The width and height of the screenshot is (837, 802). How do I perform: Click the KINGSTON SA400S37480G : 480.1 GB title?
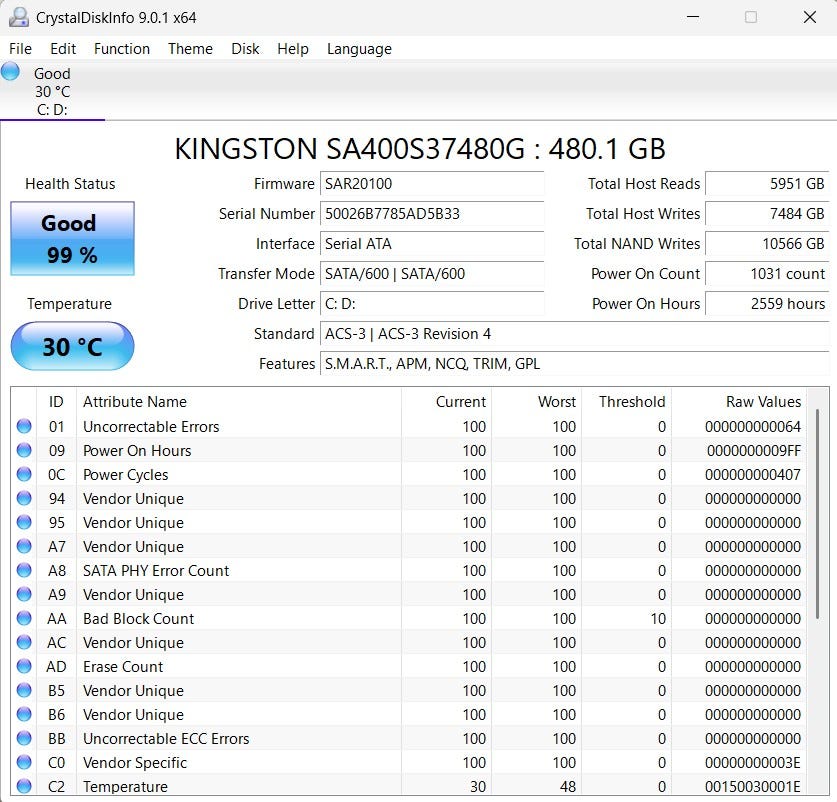pos(420,149)
